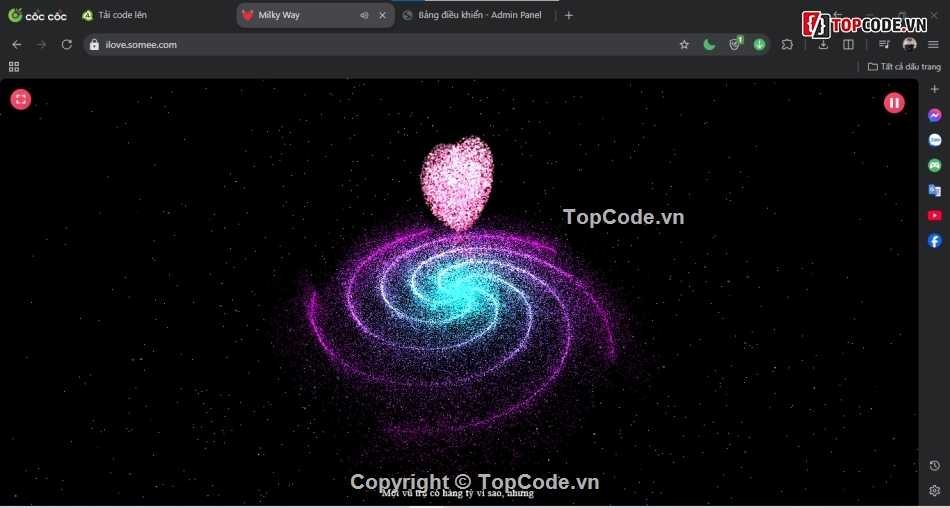Image resolution: width=950 pixels, height=508 pixels.
Task: Open the Bảng điều khiển - Admin Panel tab
Action: click(473, 15)
